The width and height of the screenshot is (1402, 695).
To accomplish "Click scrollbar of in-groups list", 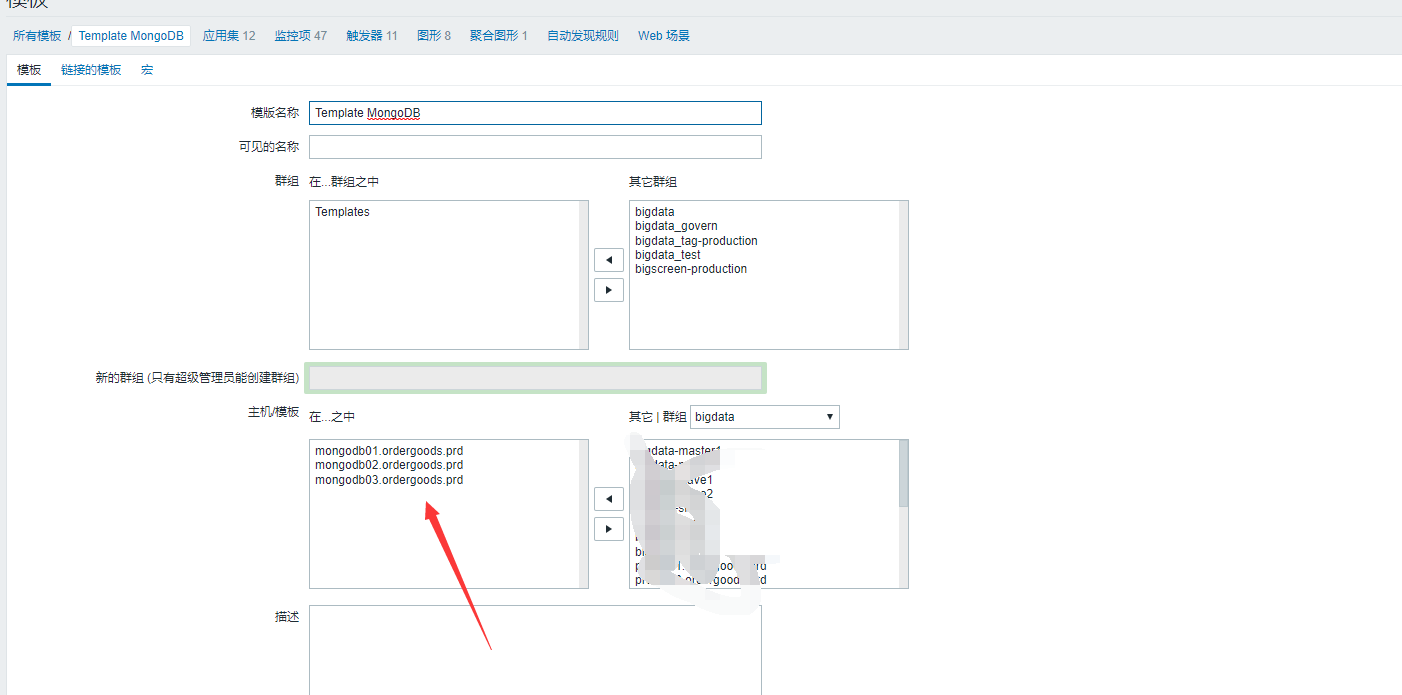I will click(583, 275).
